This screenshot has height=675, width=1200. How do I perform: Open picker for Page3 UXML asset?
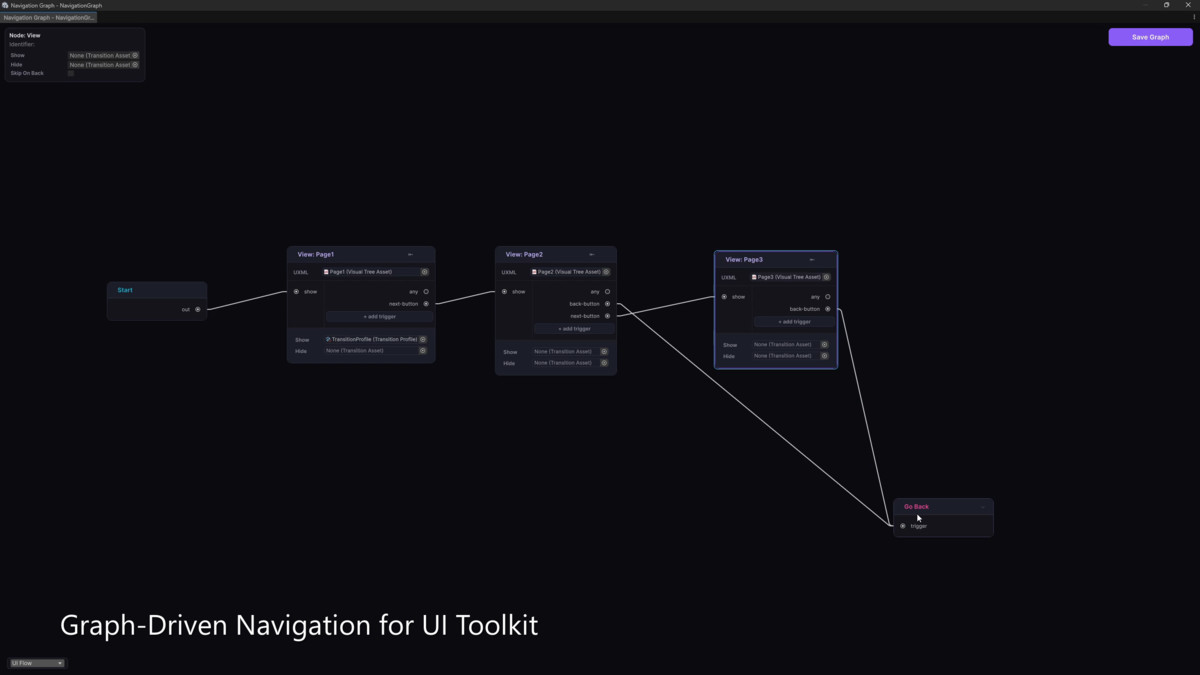826,277
